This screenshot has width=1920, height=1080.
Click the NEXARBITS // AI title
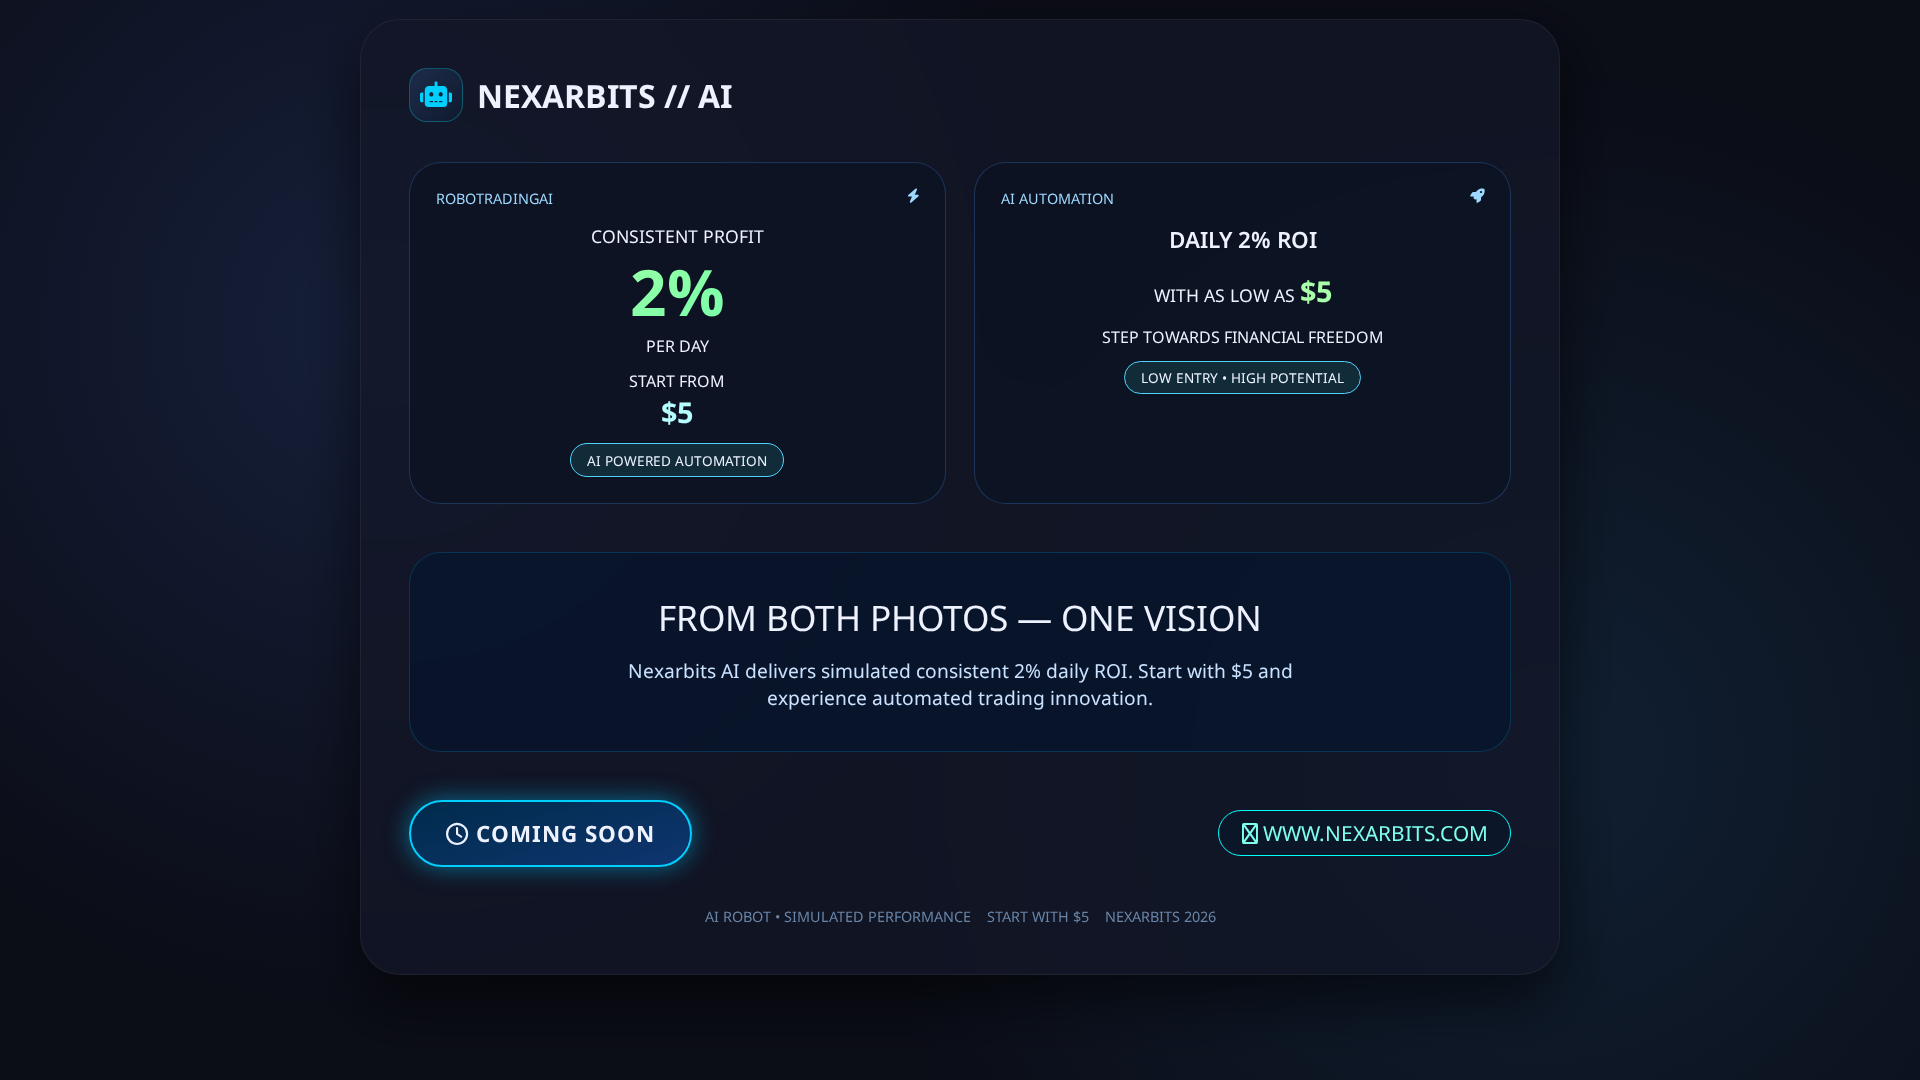click(x=605, y=96)
